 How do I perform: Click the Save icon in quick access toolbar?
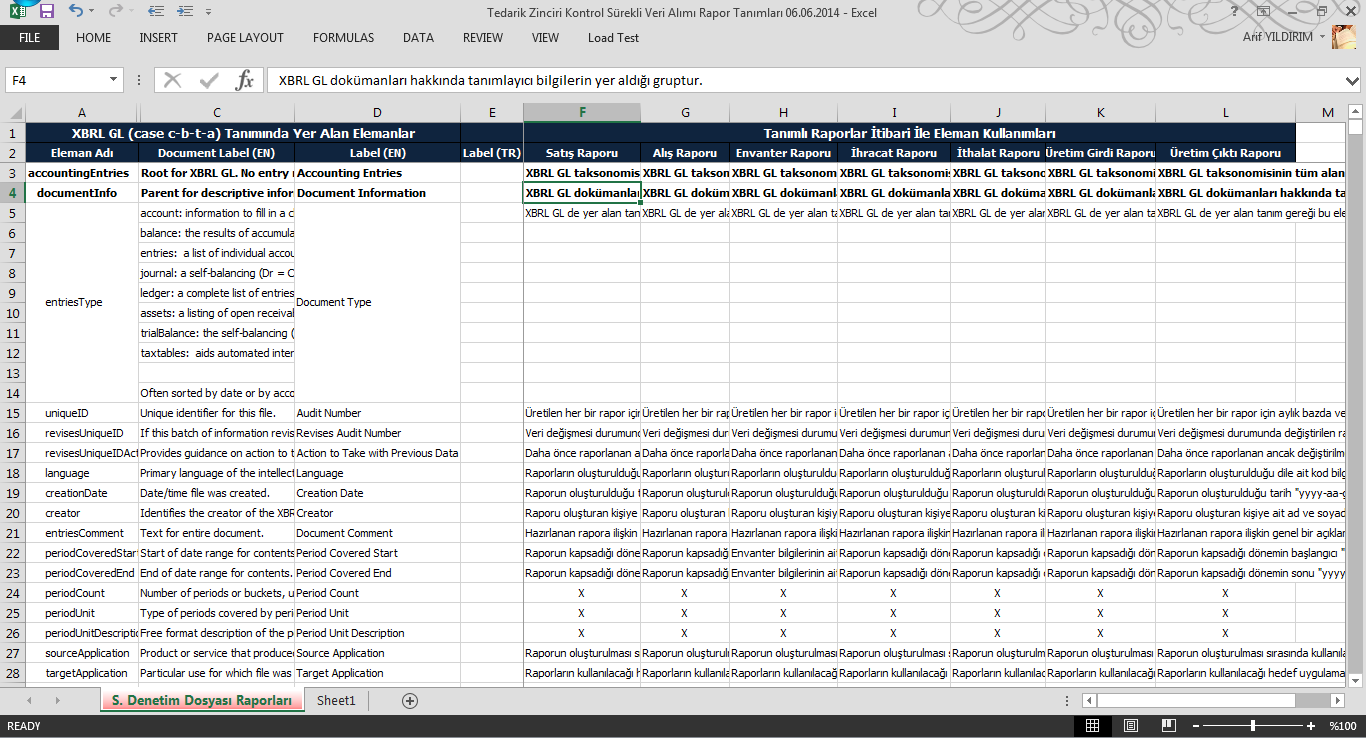[x=46, y=11]
